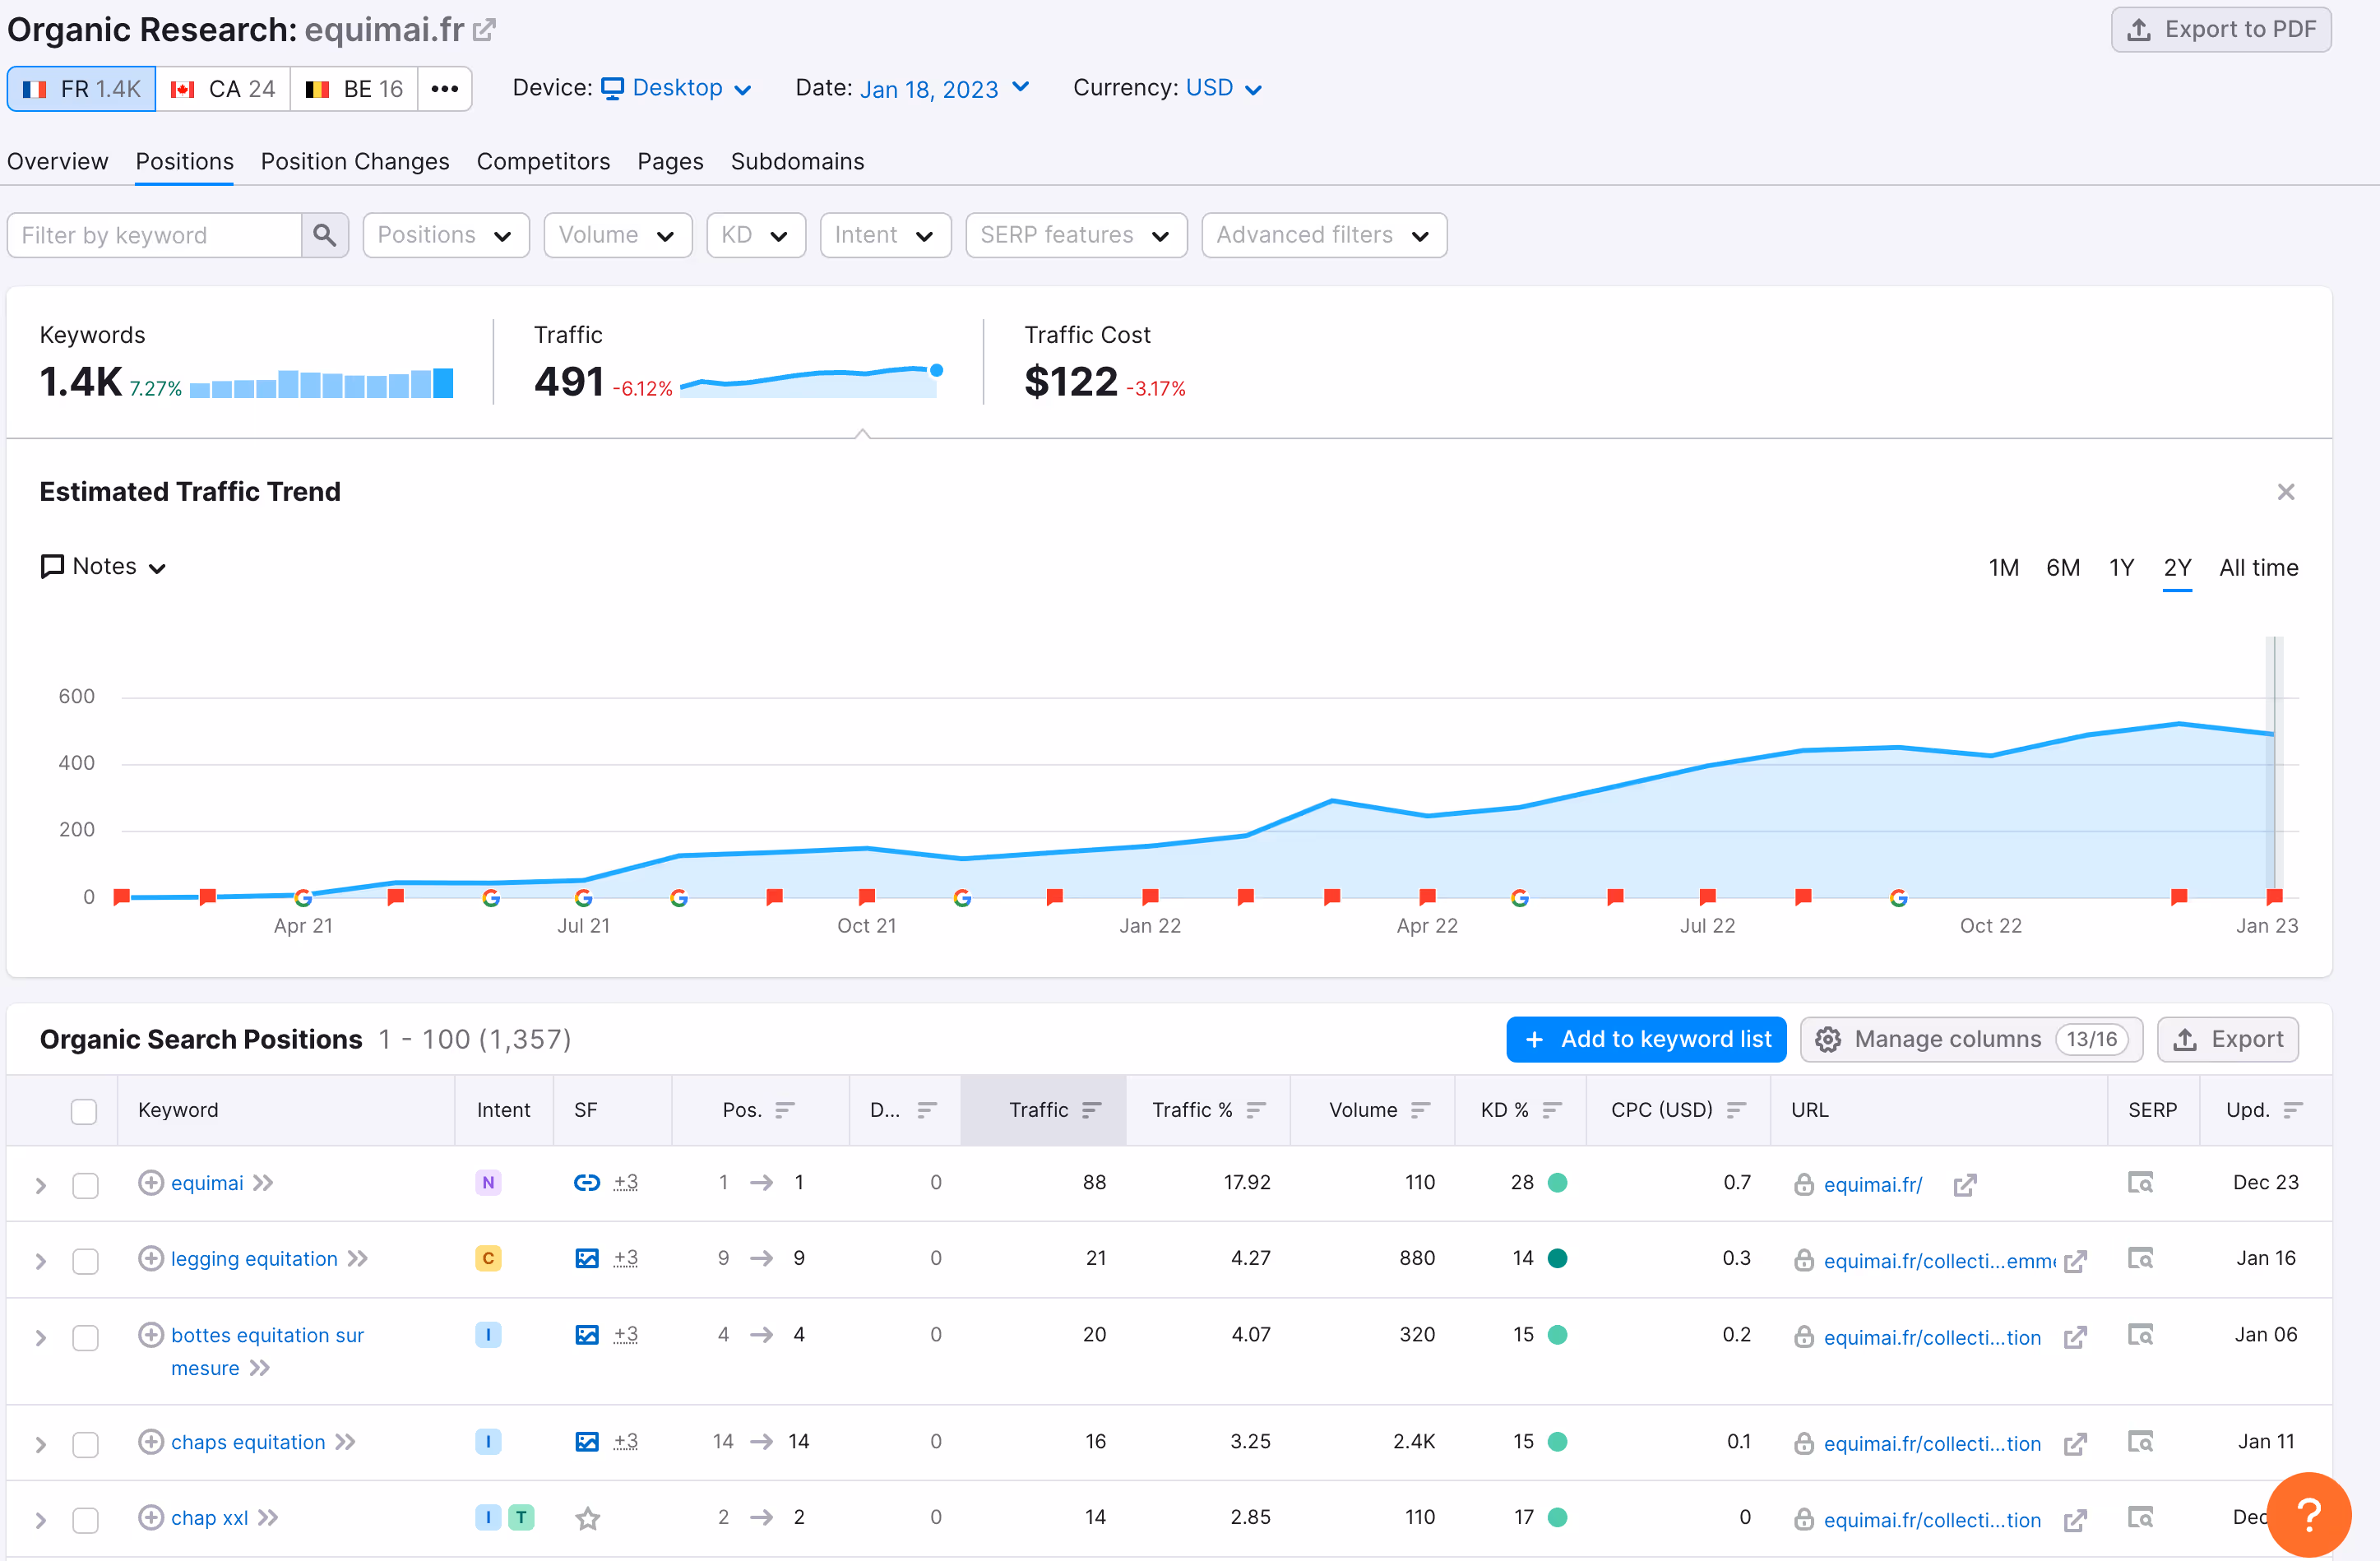The height and width of the screenshot is (1561, 2380).
Task: Tick the select-all checkbox in table header
Action: tap(84, 1111)
